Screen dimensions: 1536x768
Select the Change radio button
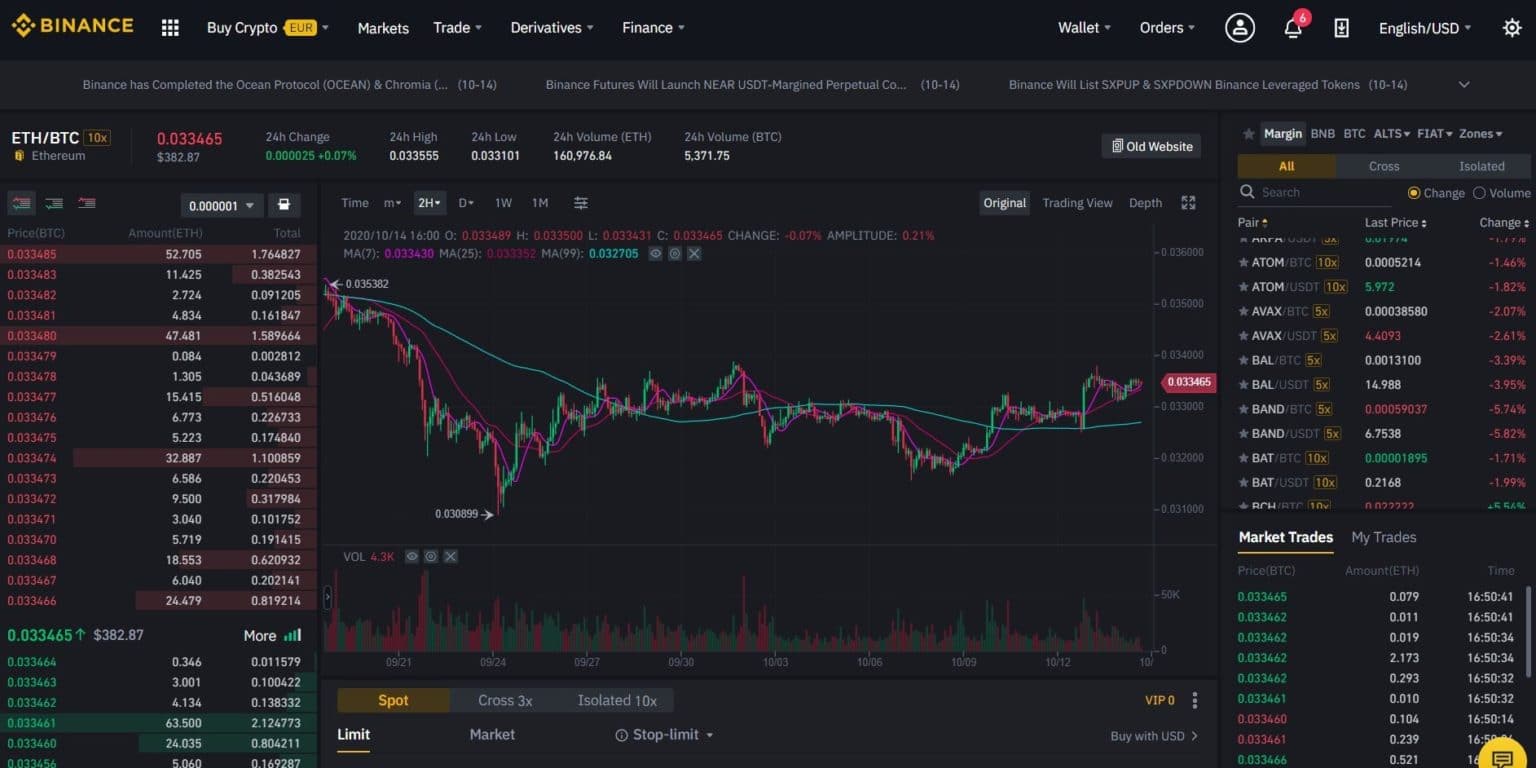(x=1414, y=193)
